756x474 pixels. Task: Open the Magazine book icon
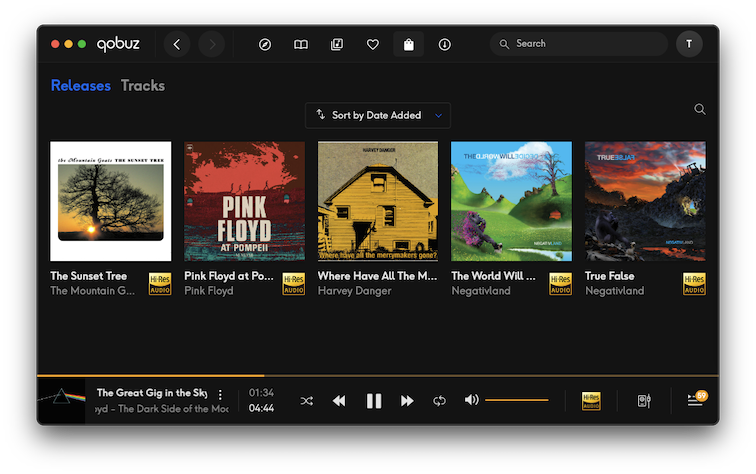click(300, 44)
